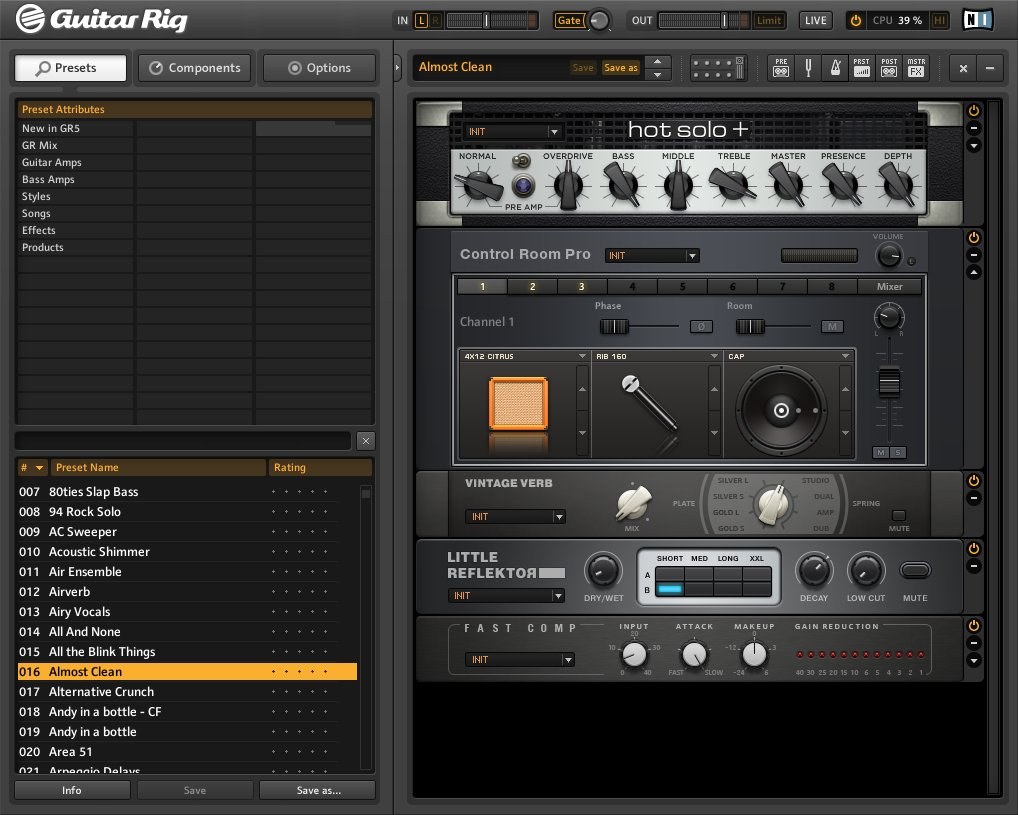Toggle right input channel R
Image resolution: width=1018 pixels, height=815 pixels.
tap(436, 21)
